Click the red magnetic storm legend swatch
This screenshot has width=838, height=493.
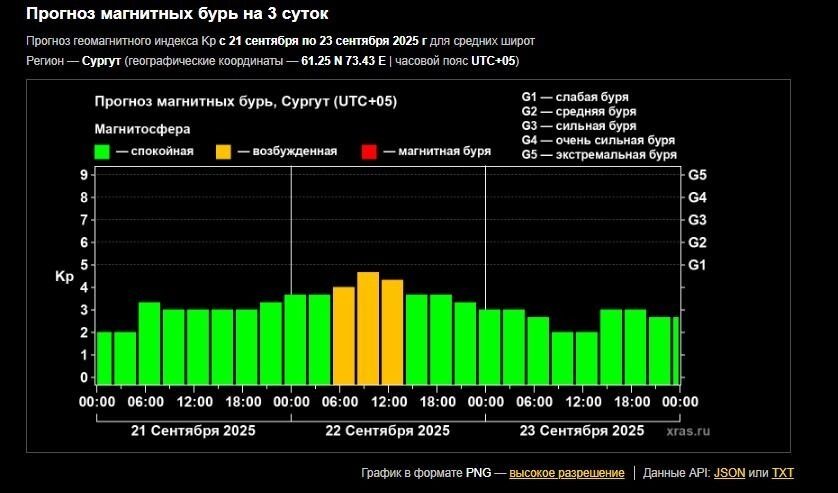pyautogui.click(x=369, y=152)
